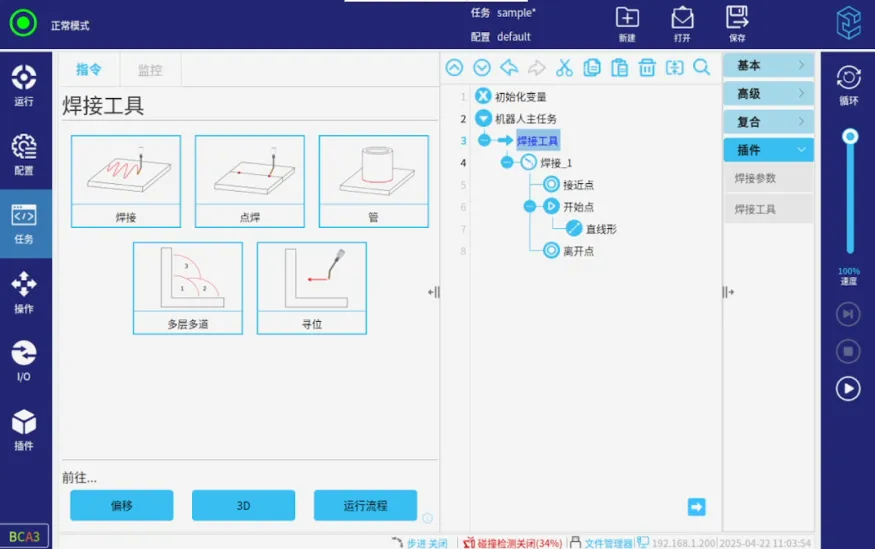875x549 pixels.
Task: Delete the selected node with trash icon
Action: (x=647, y=68)
